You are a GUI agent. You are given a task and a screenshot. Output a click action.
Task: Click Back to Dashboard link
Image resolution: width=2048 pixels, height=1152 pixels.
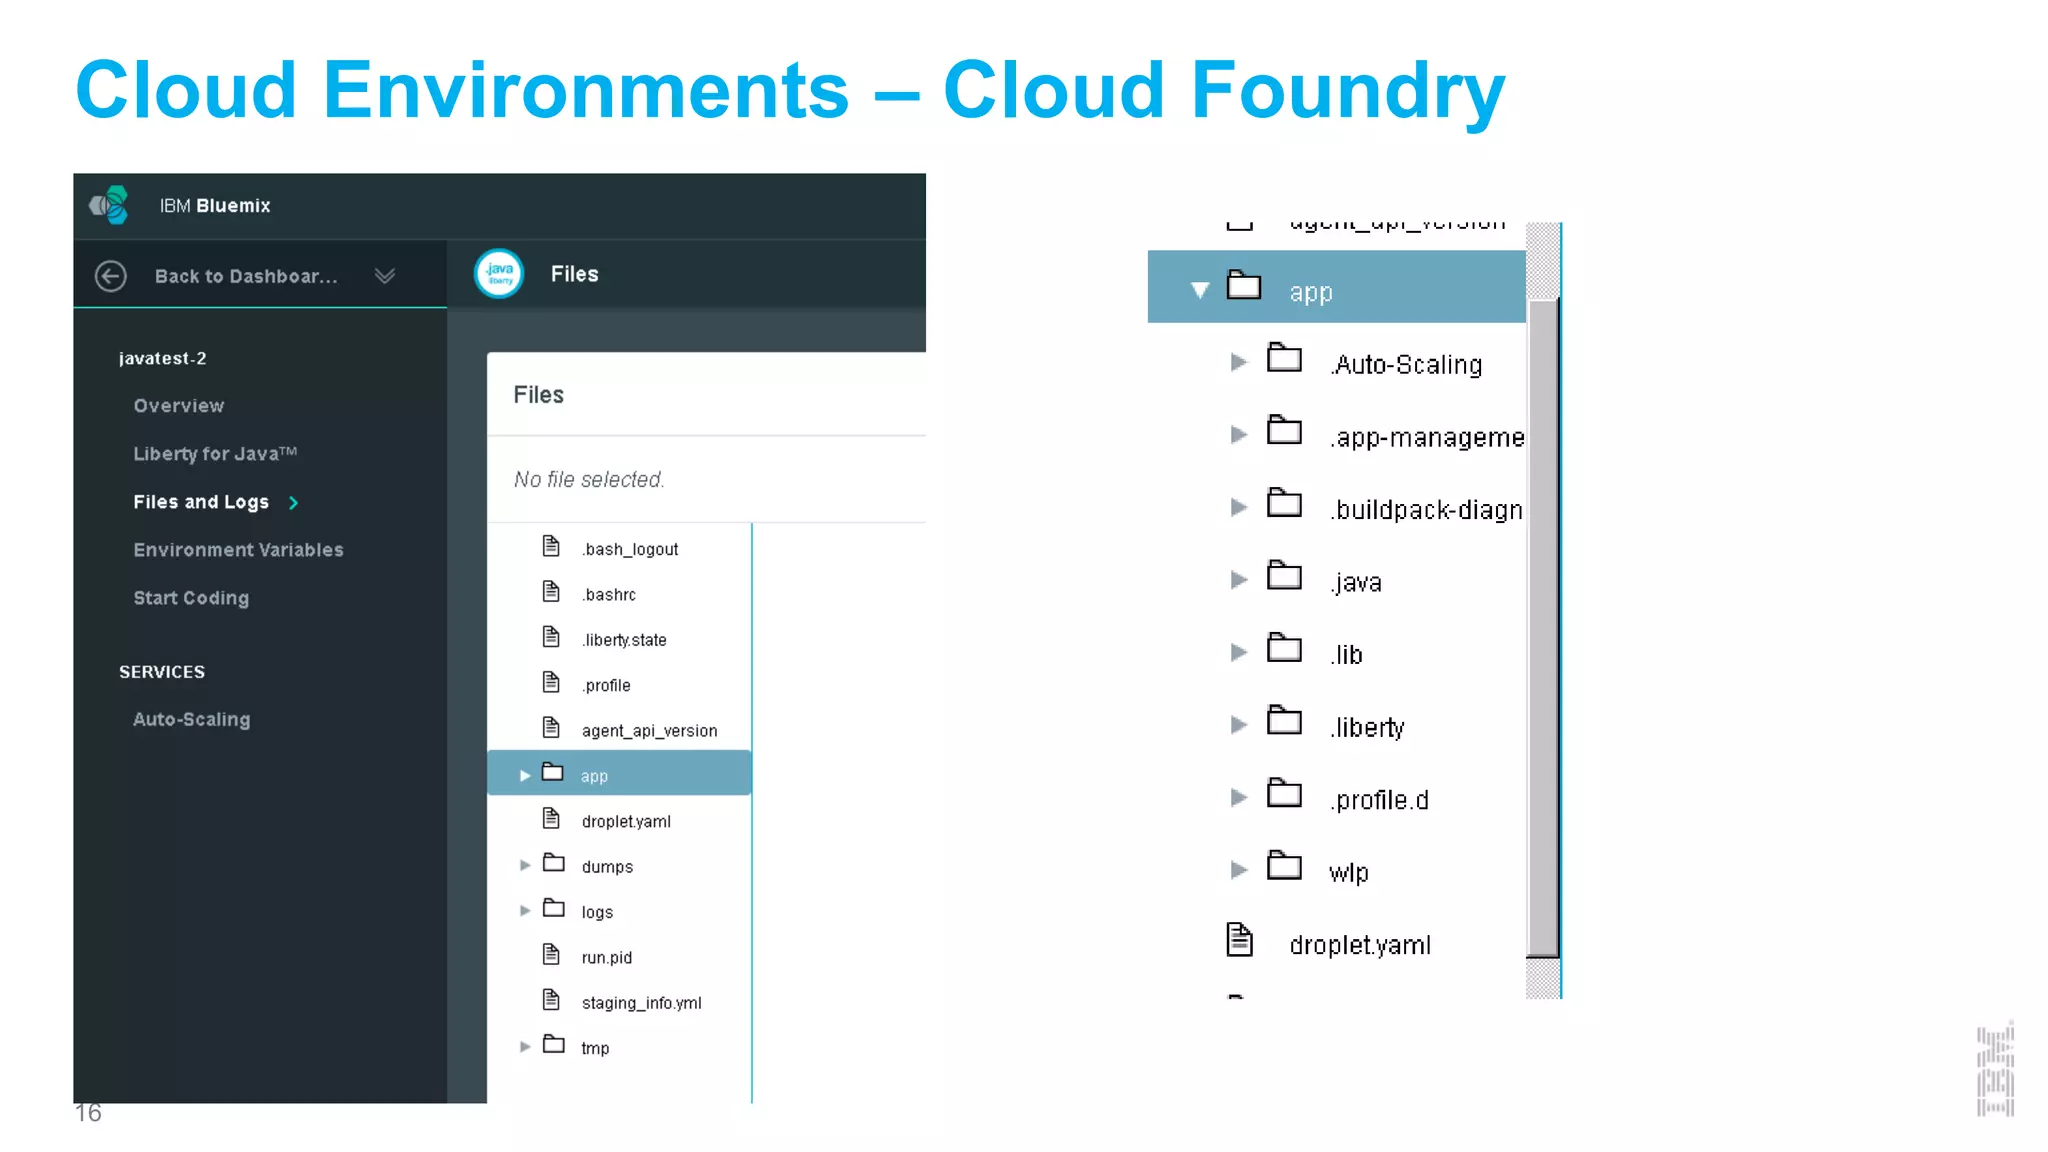[x=246, y=276]
